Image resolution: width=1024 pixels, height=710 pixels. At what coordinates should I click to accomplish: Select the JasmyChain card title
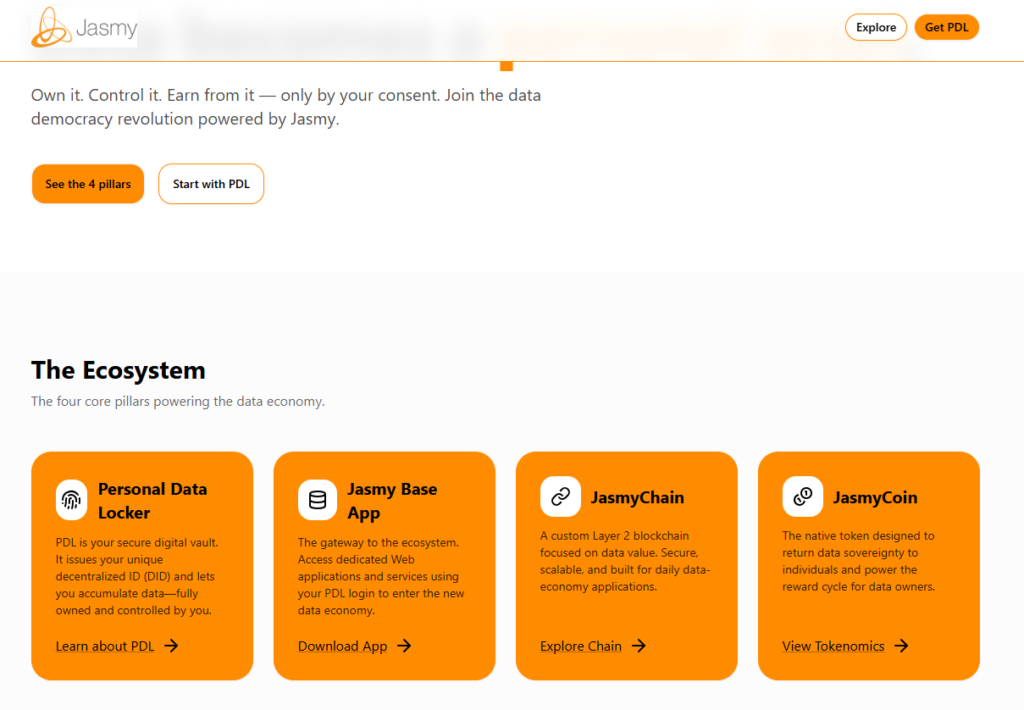[637, 498]
